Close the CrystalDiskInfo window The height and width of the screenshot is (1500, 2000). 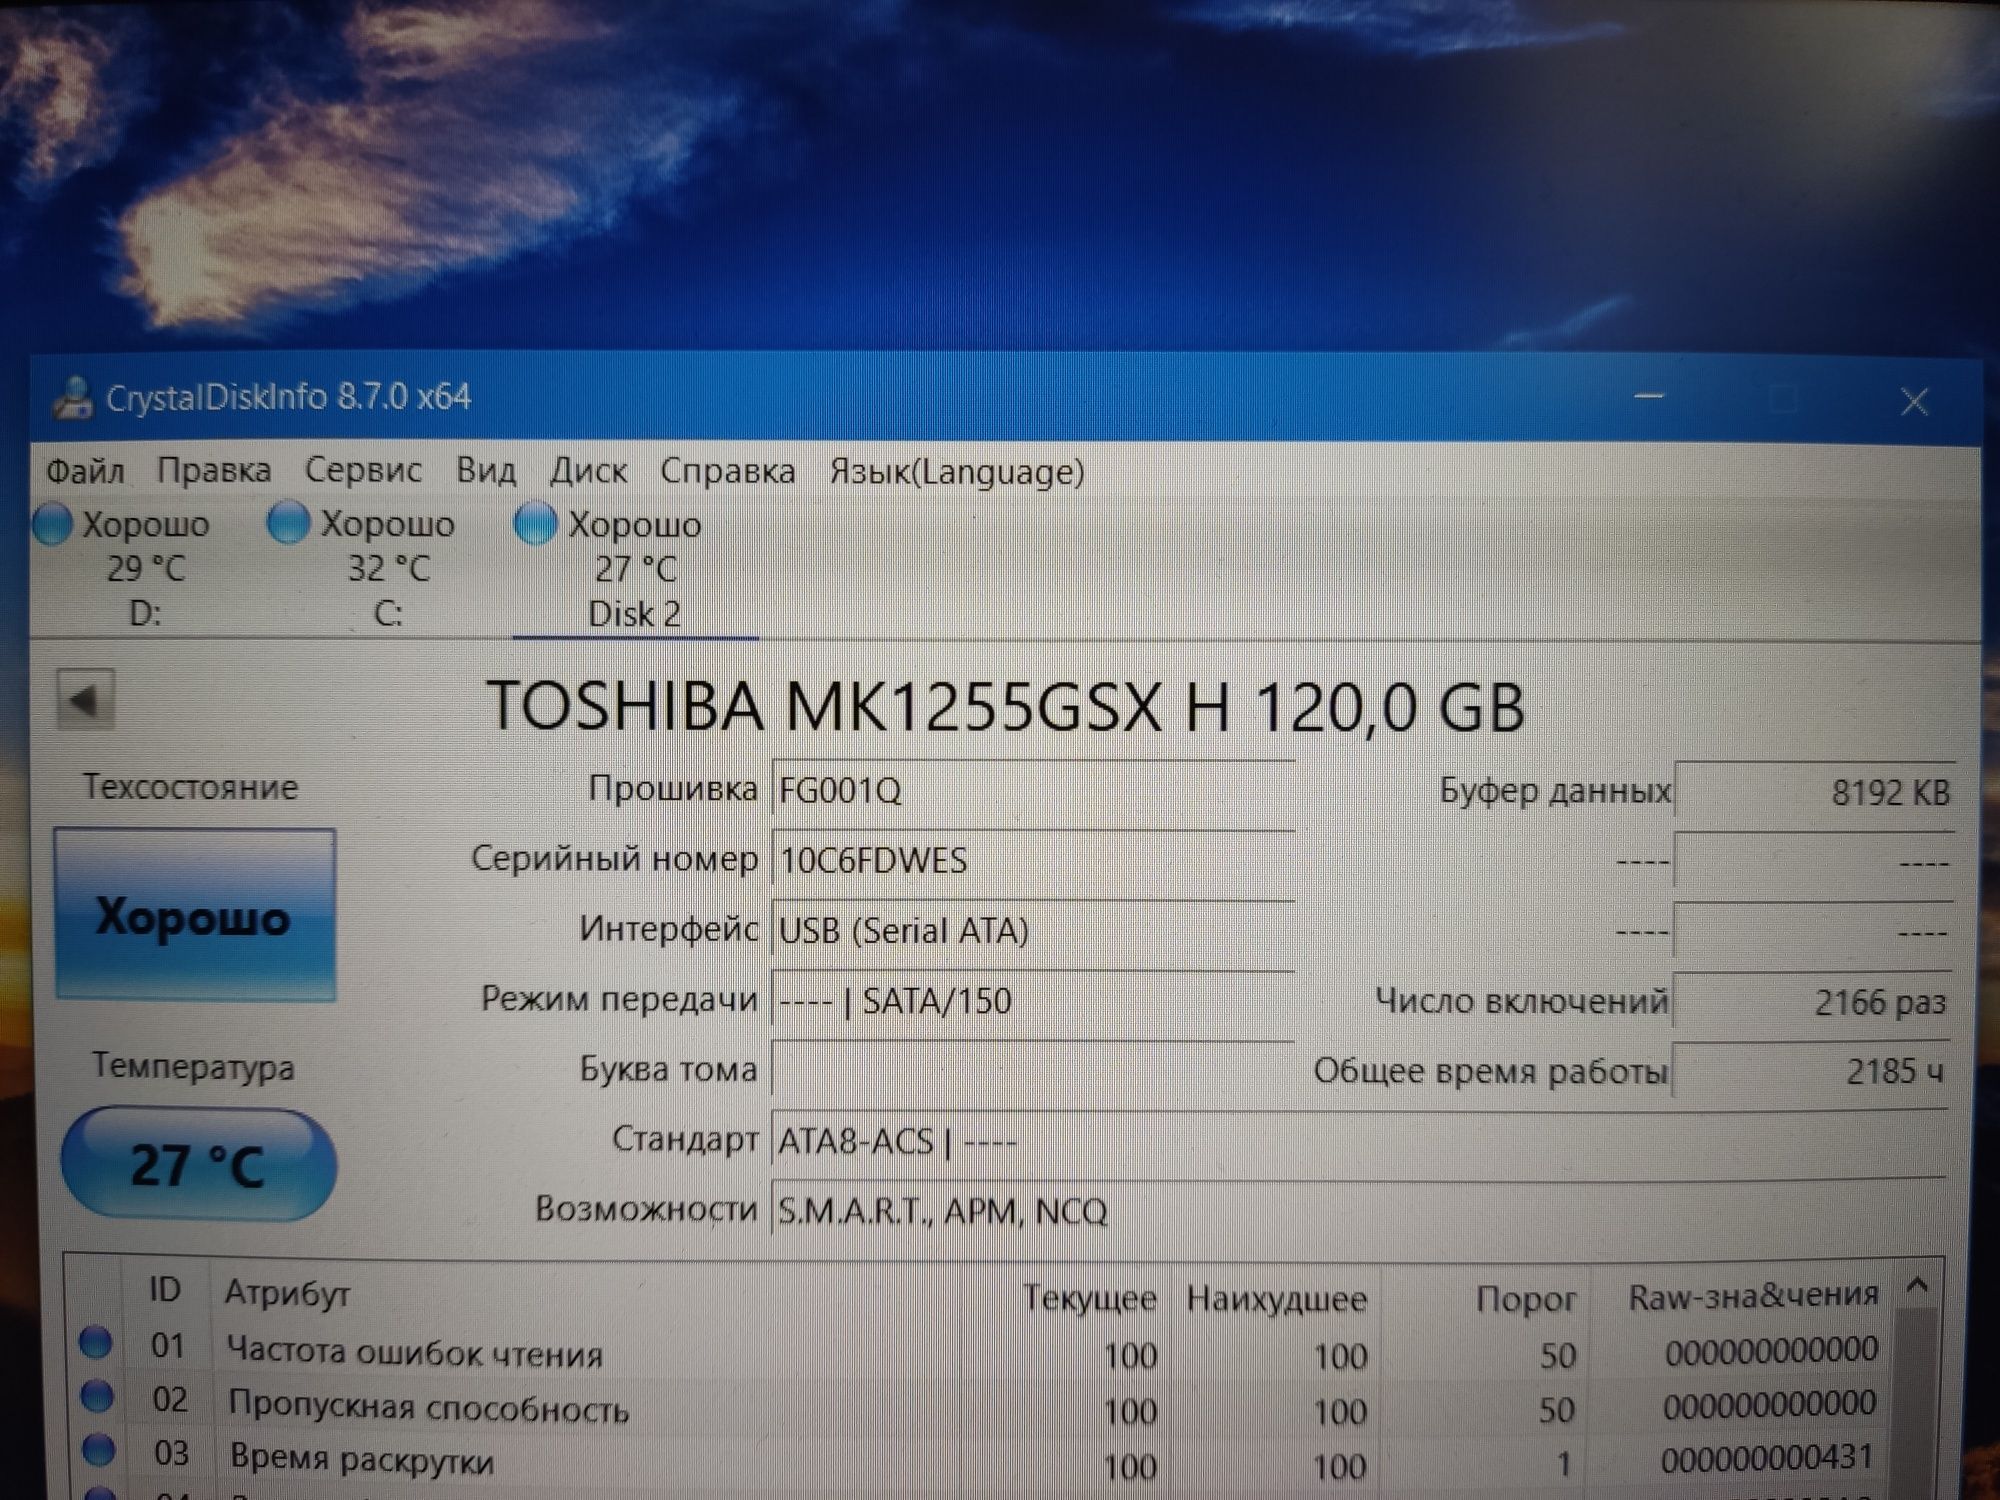(1914, 402)
